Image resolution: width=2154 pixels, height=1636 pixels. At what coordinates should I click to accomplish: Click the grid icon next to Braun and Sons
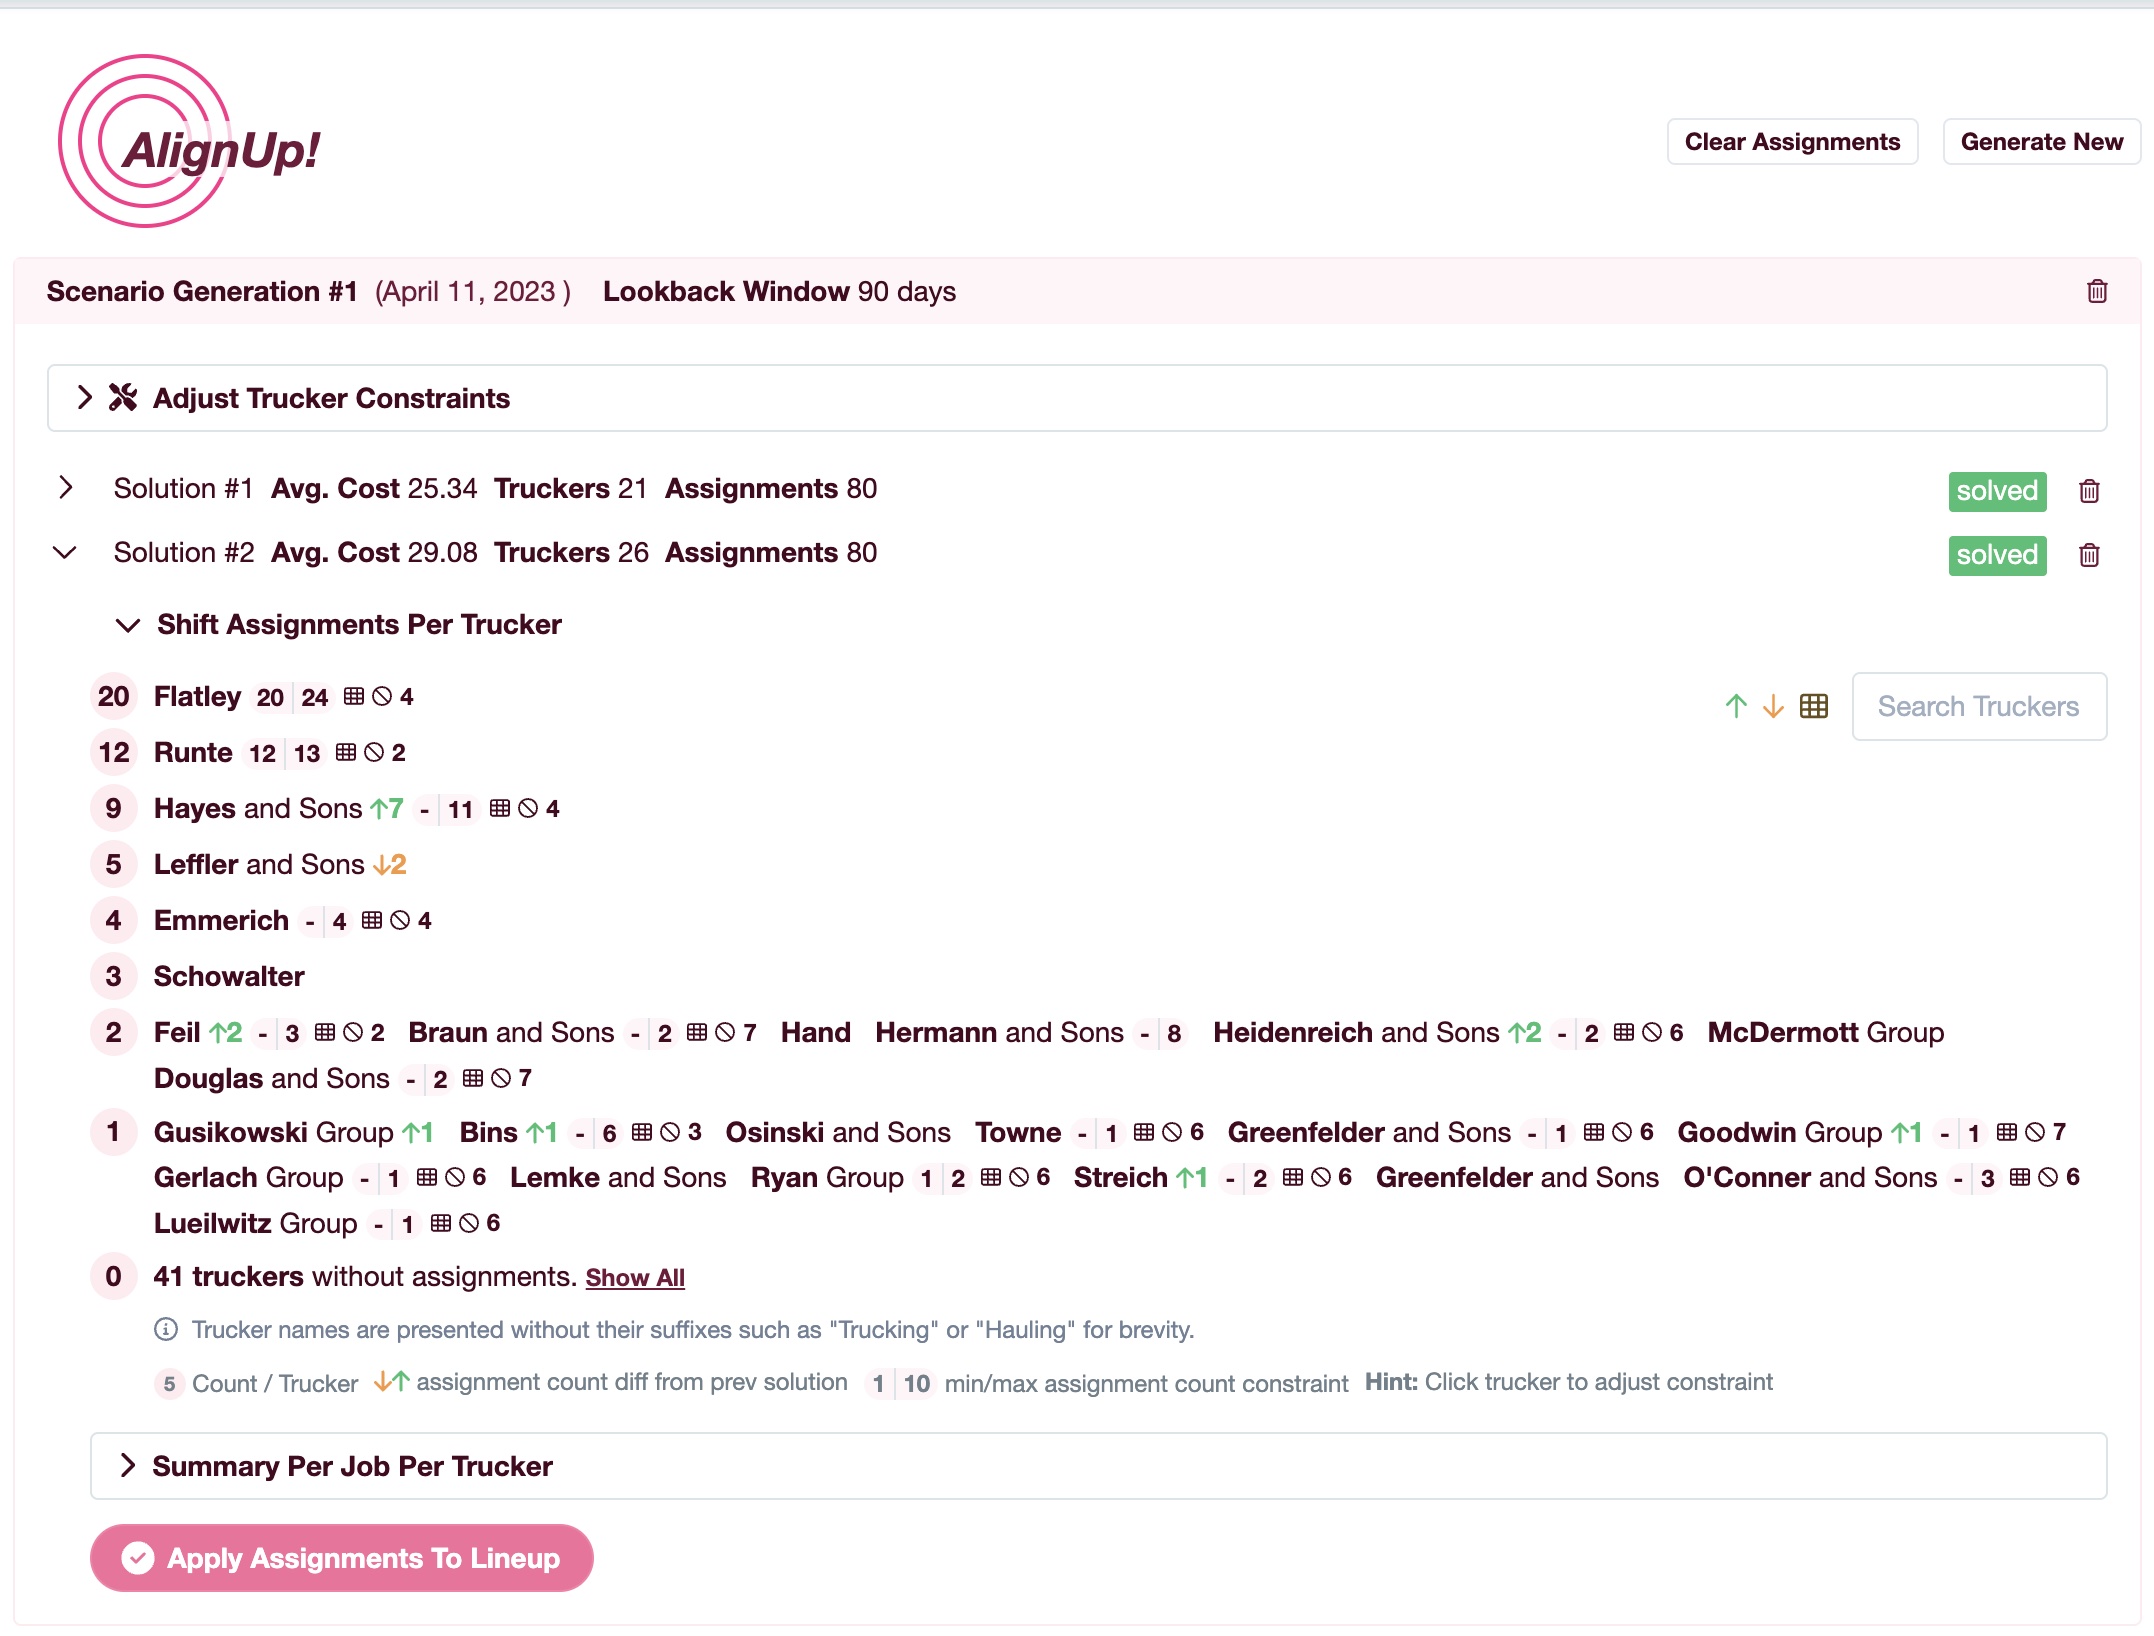click(697, 1032)
